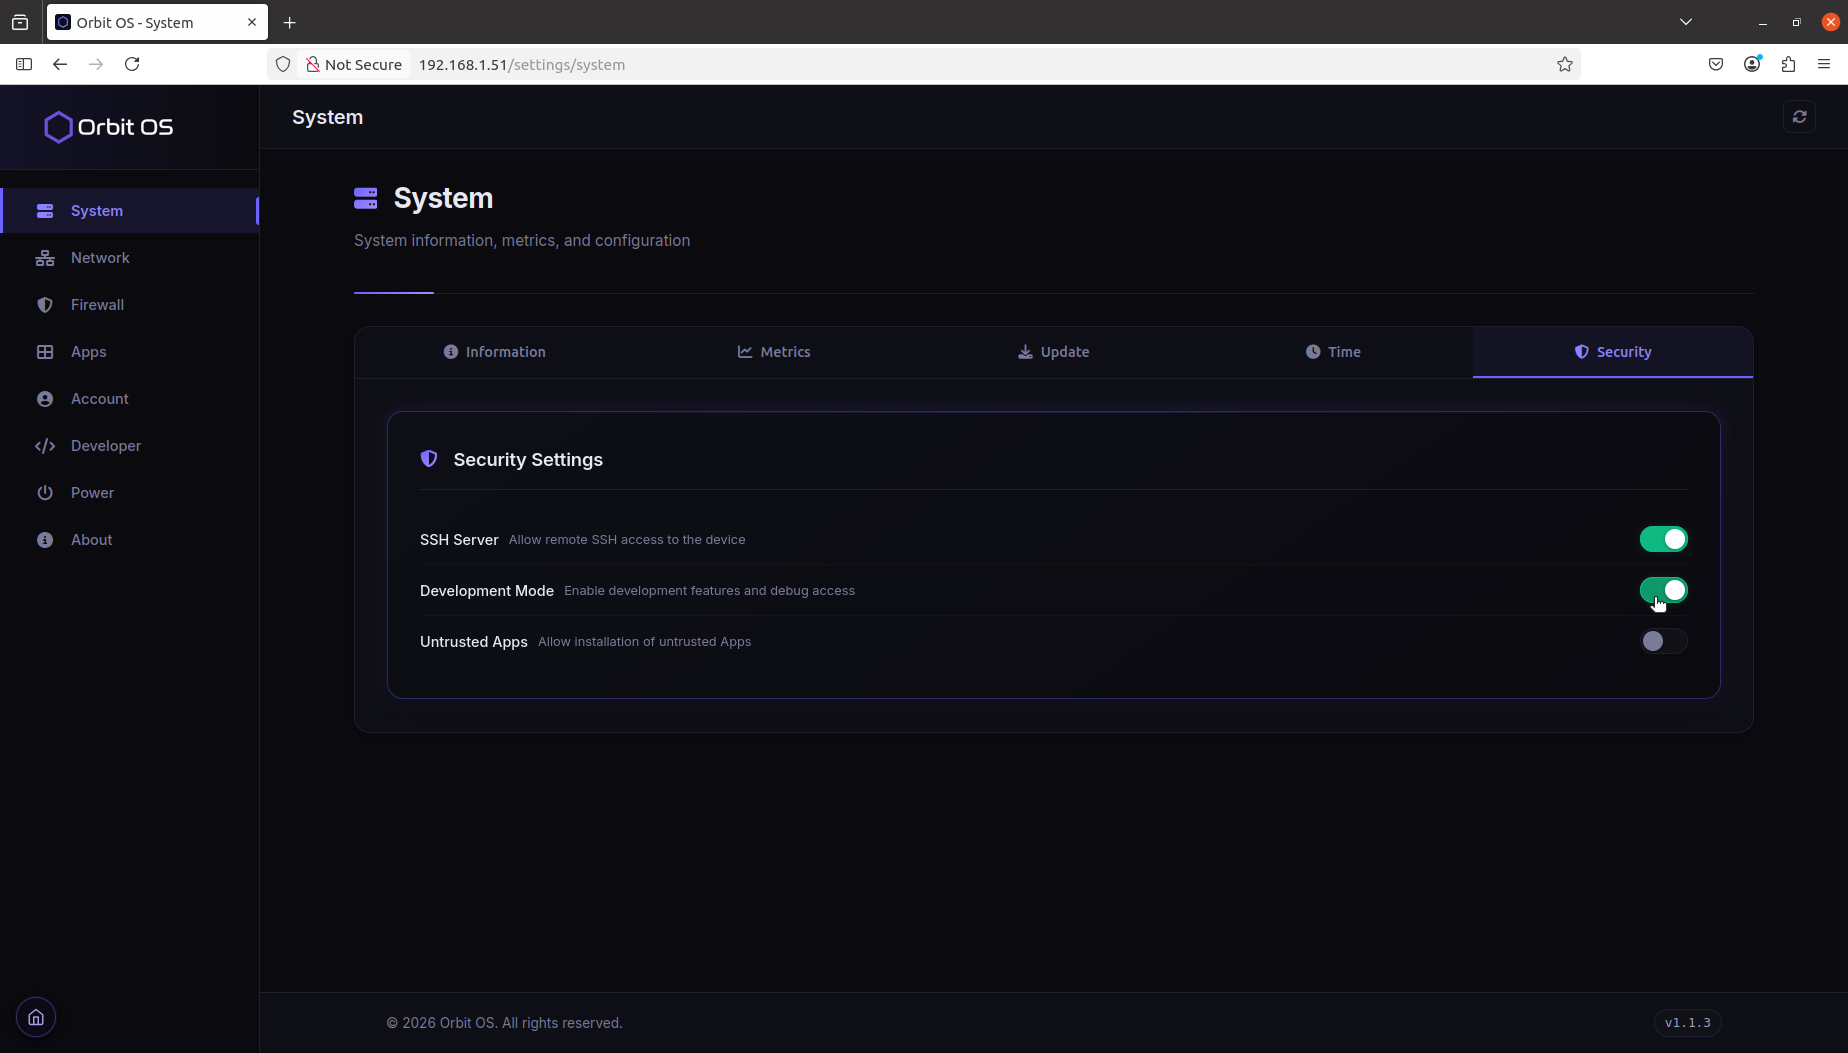Open a new browser tab with plus button
Image resolution: width=1848 pixels, height=1053 pixels.
pos(290,22)
